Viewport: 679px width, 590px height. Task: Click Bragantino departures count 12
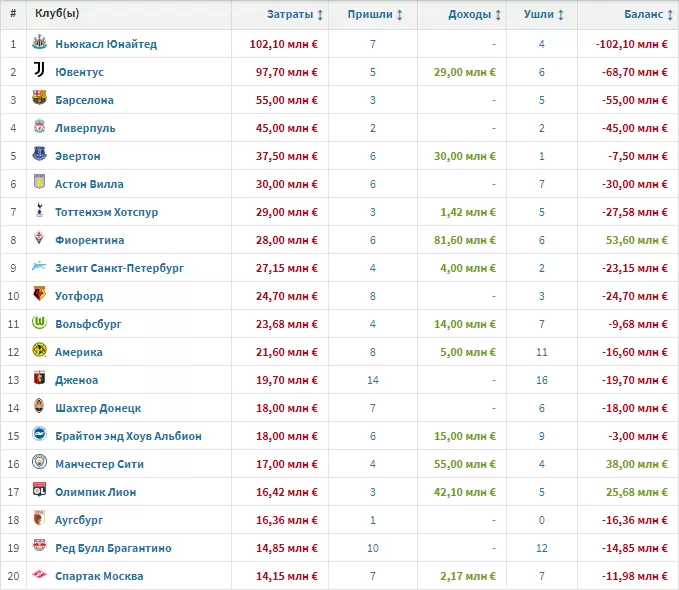(x=542, y=548)
